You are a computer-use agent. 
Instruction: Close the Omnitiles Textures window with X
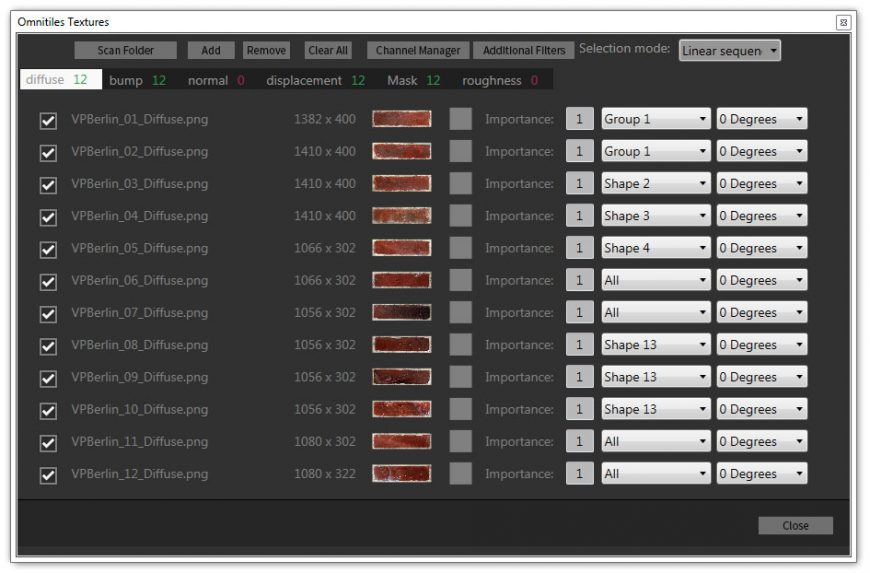click(843, 22)
